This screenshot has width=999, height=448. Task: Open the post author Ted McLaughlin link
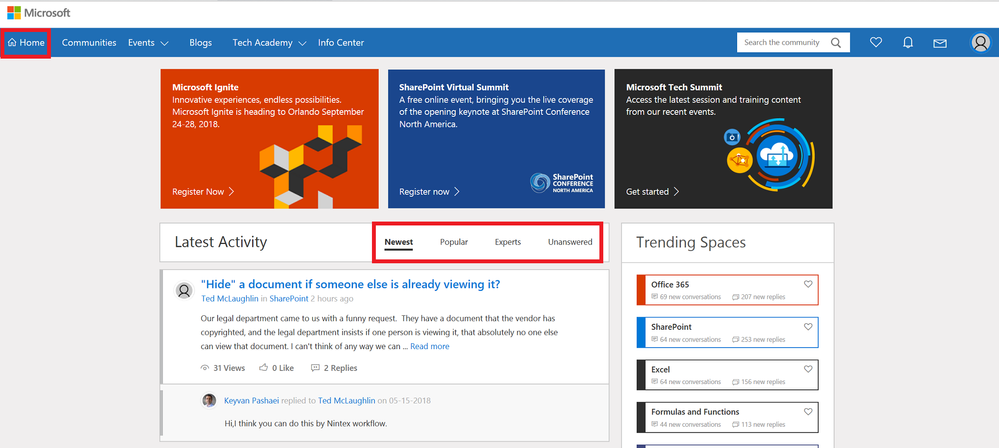[230, 298]
